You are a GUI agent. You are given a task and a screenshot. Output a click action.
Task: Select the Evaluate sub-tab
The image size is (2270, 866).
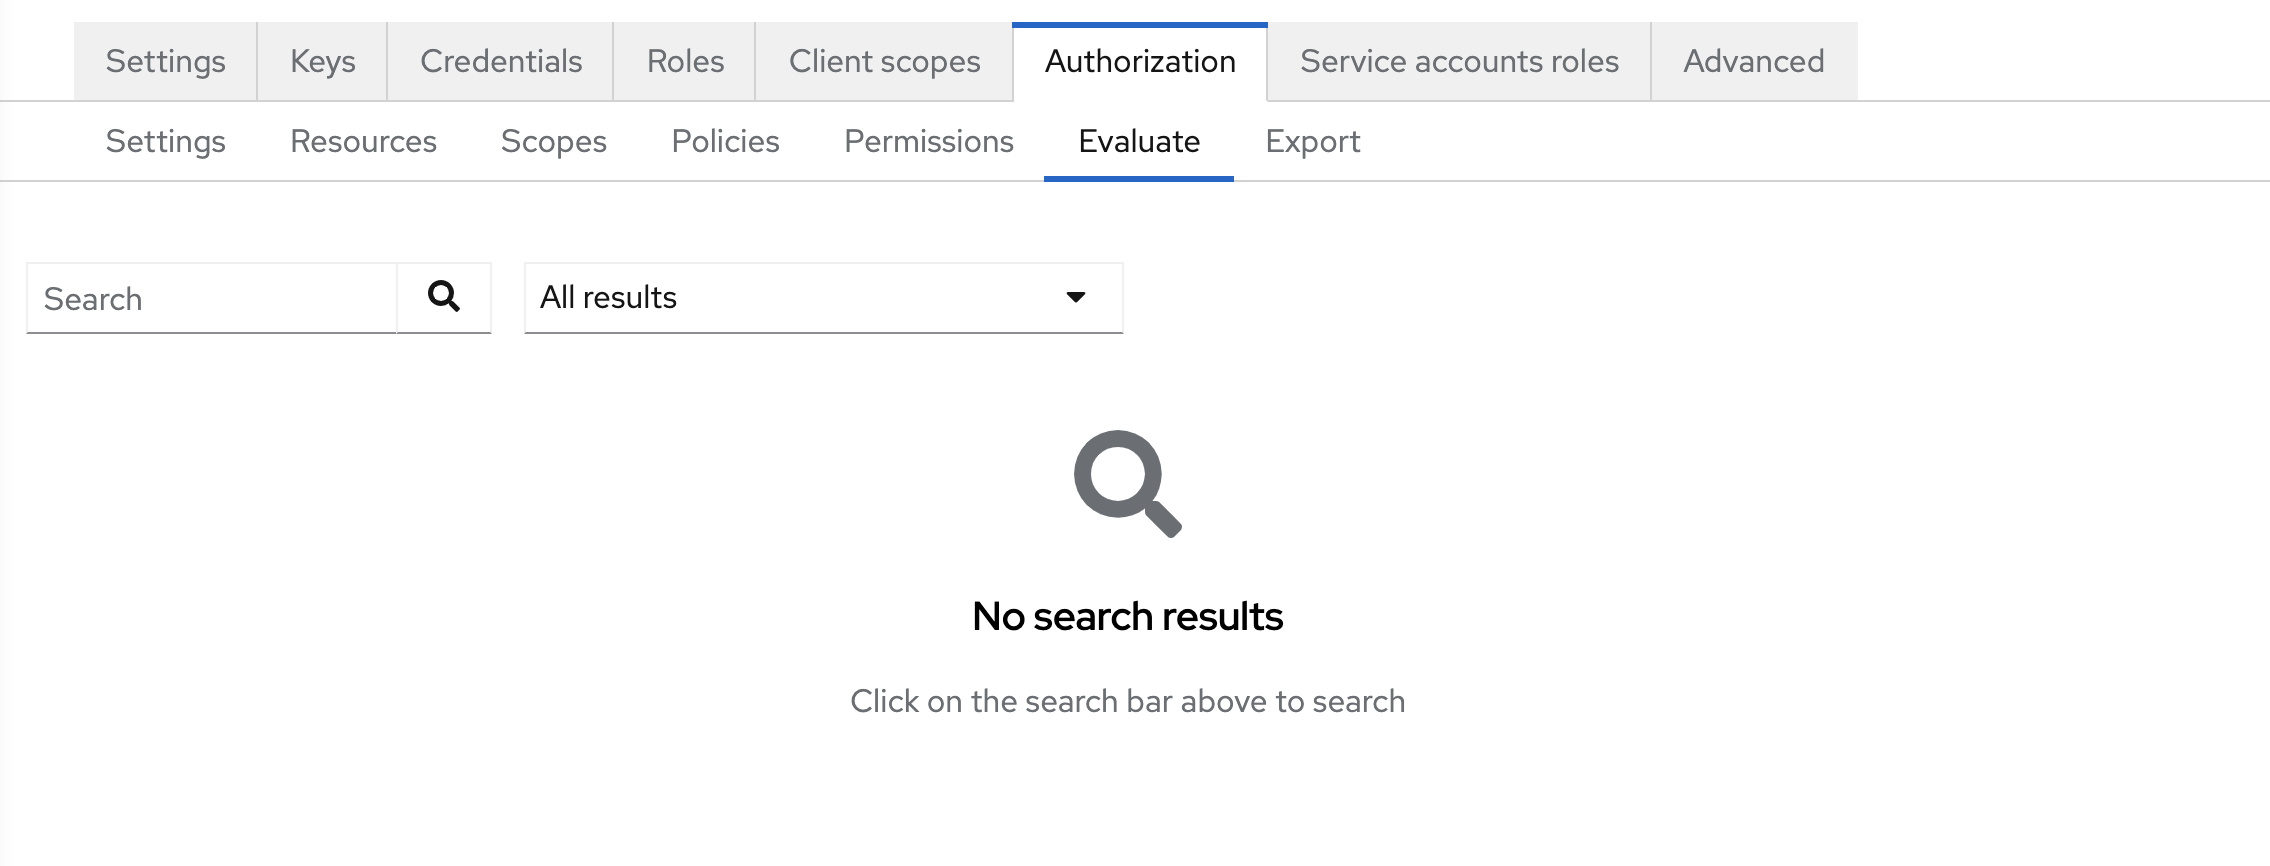pos(1138,141)
